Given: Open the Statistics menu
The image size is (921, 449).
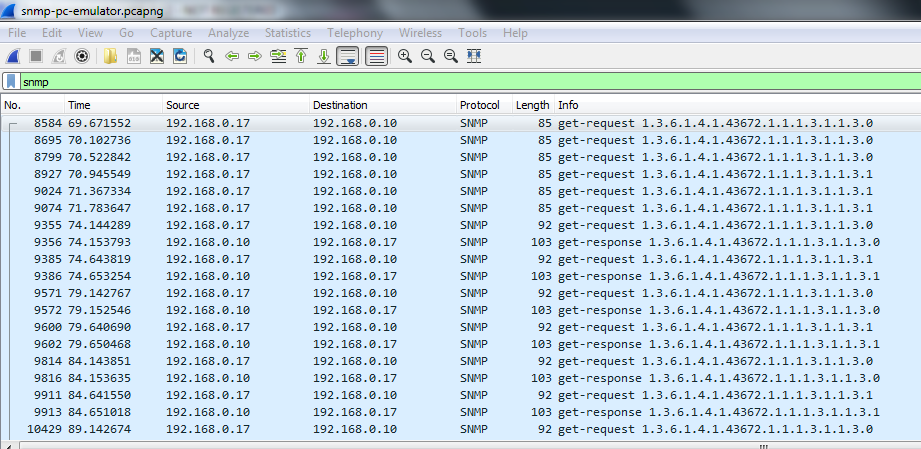Looking at the screenshot, I should pyautogui.click(x=287, y=33).
